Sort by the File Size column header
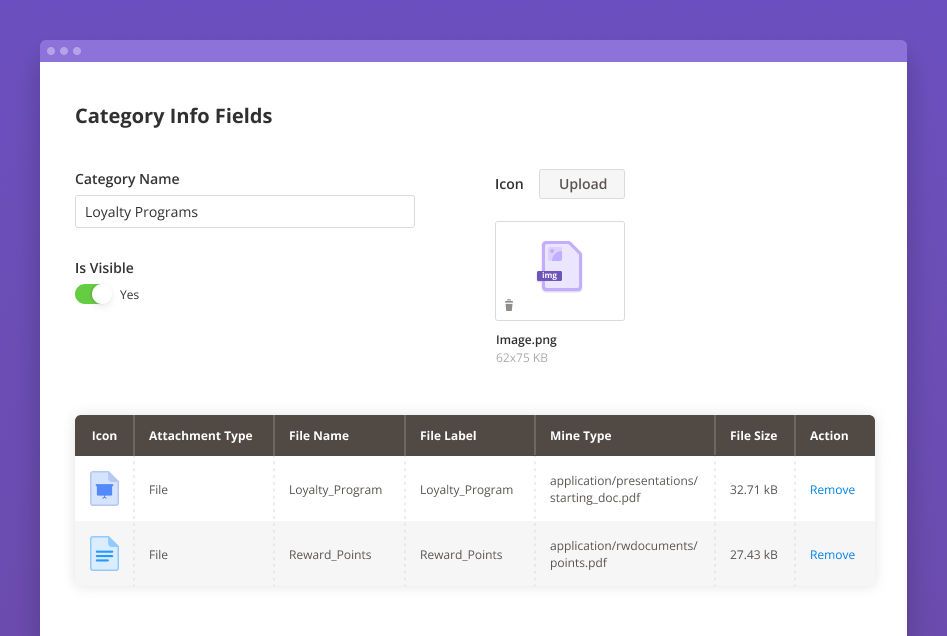Viewport: 947px width, 636px height. tap(753, 436)
